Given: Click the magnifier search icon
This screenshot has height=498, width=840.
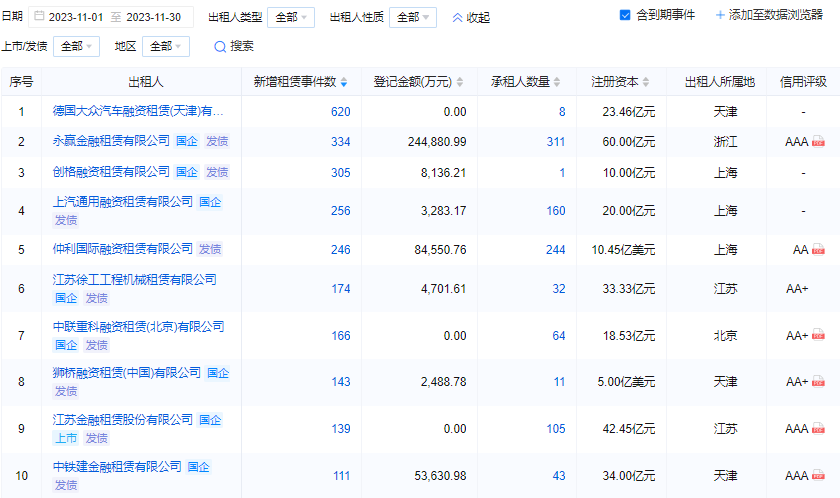Looking at the screenshot, I should (x=220, y=47).
